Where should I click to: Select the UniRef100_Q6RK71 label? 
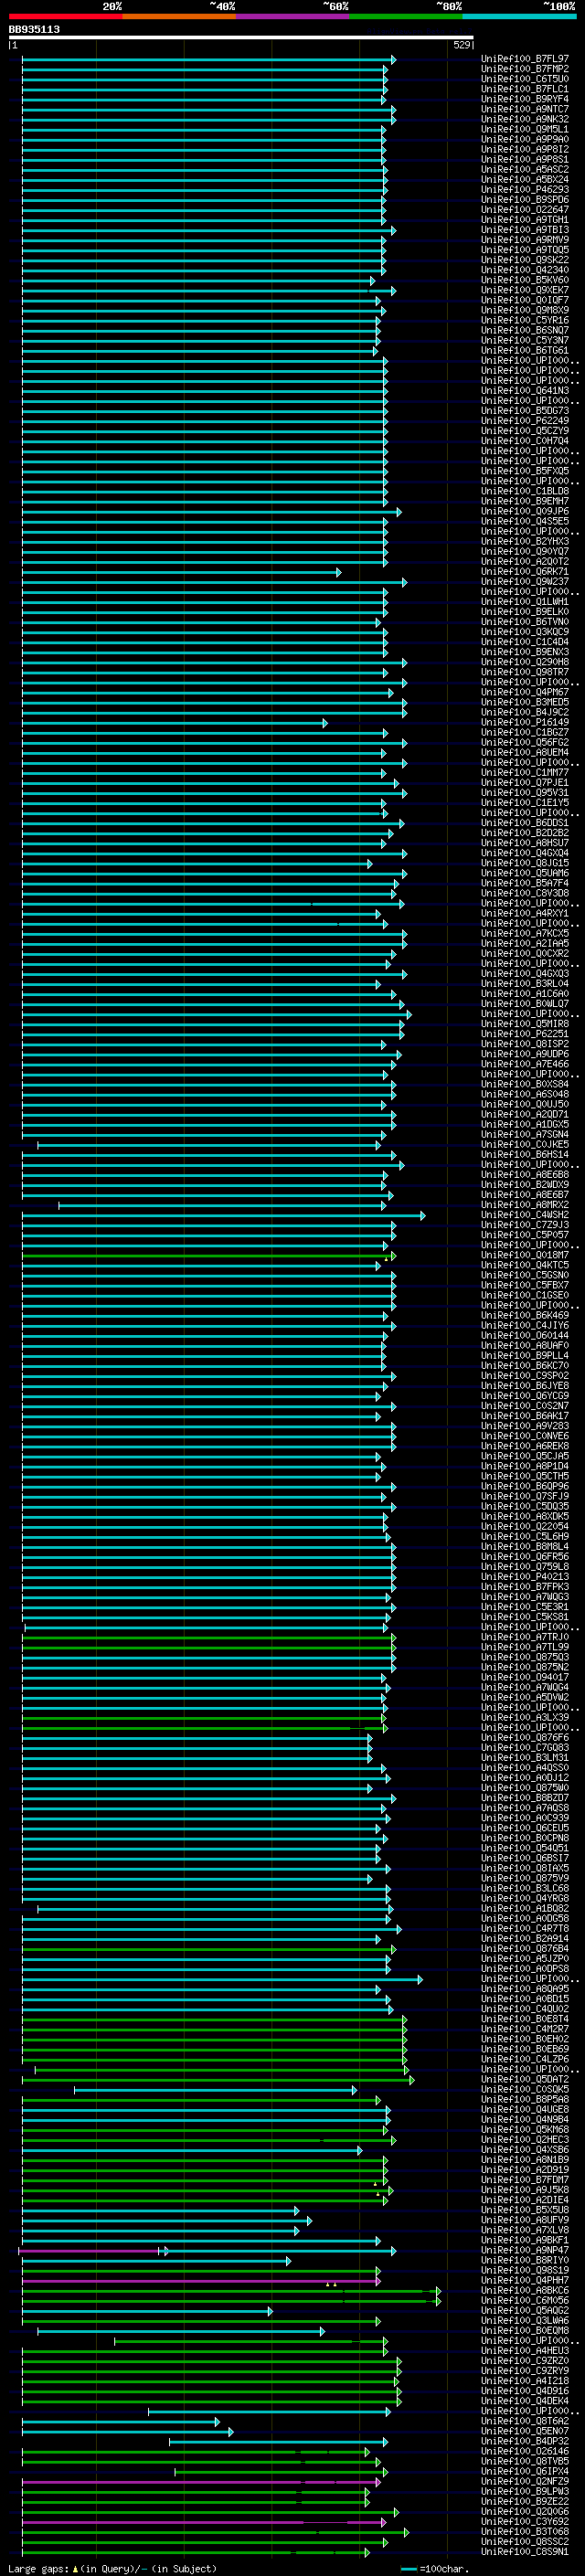(x=525, y=572)
